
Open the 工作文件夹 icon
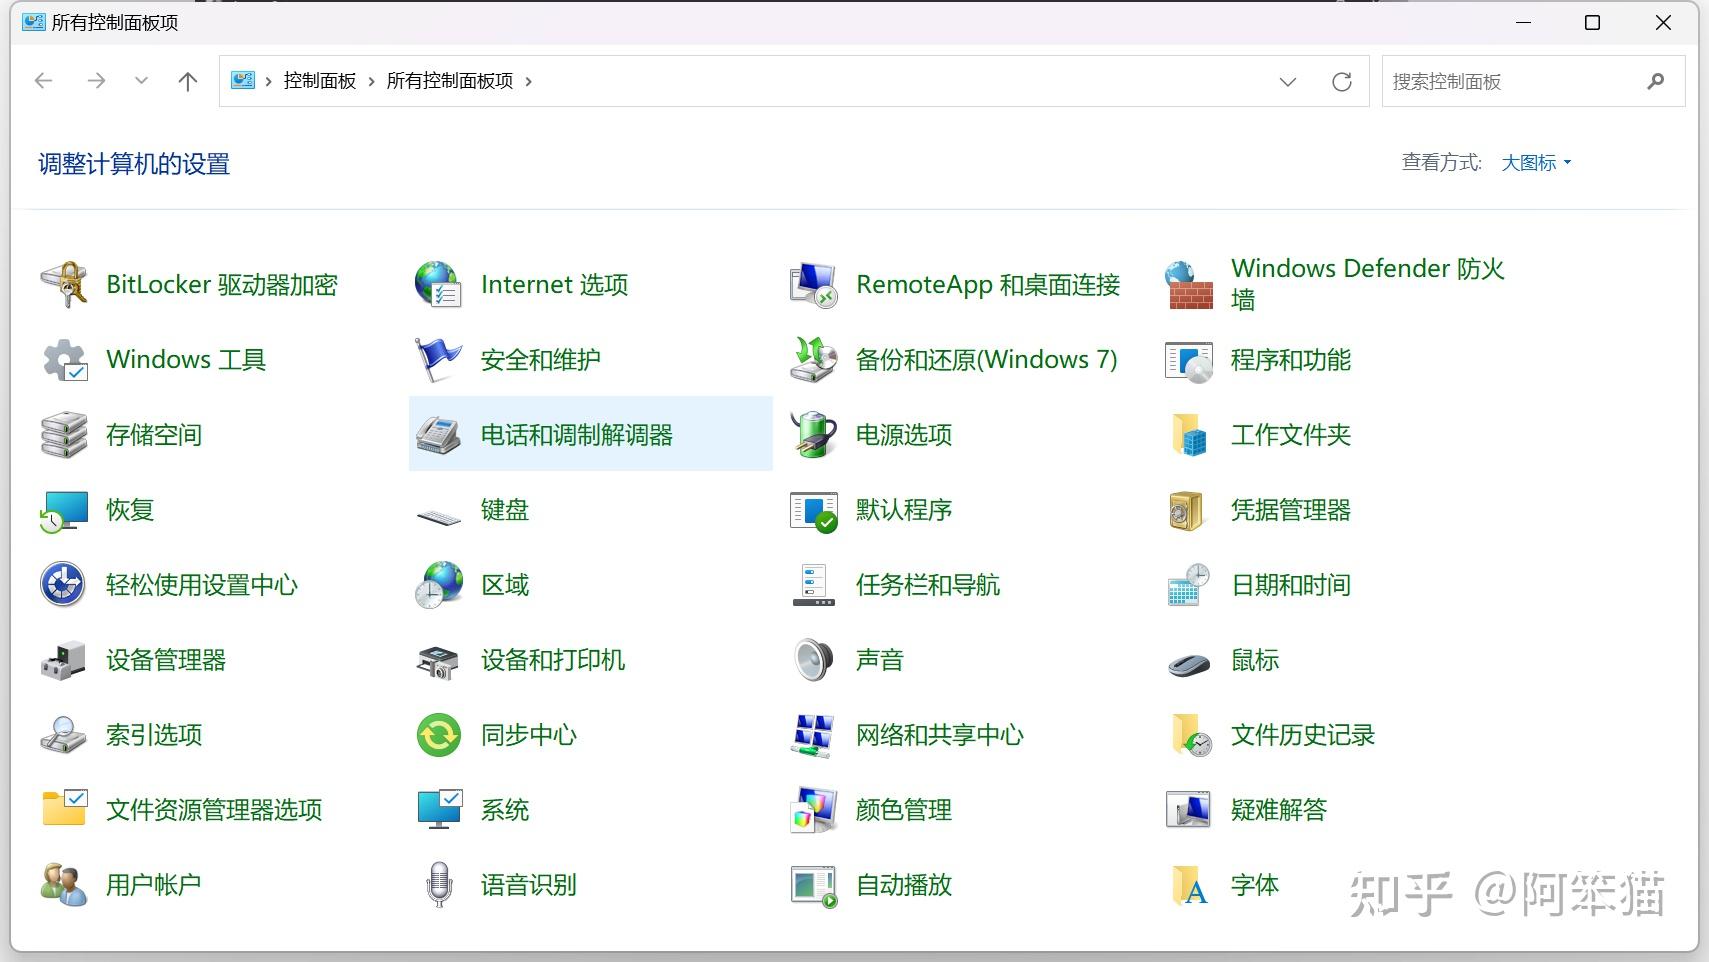coord(1188,435)
